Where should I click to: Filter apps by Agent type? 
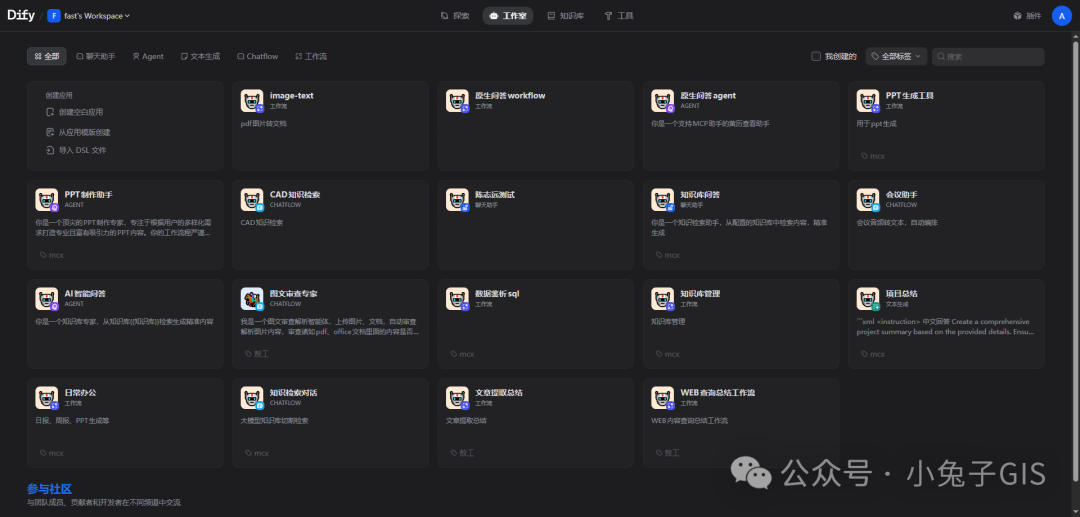coord(148,56)
